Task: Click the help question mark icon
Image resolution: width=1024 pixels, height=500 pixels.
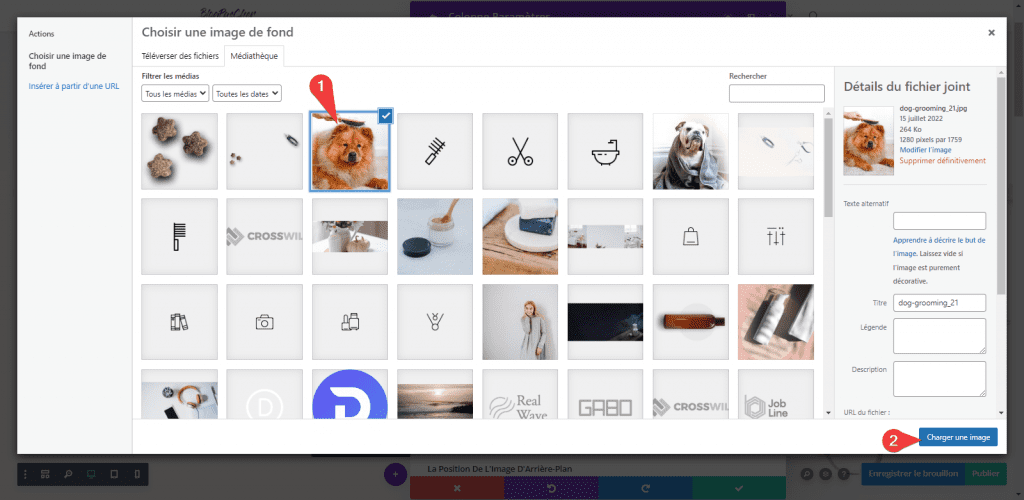Action: coord(843,474)
